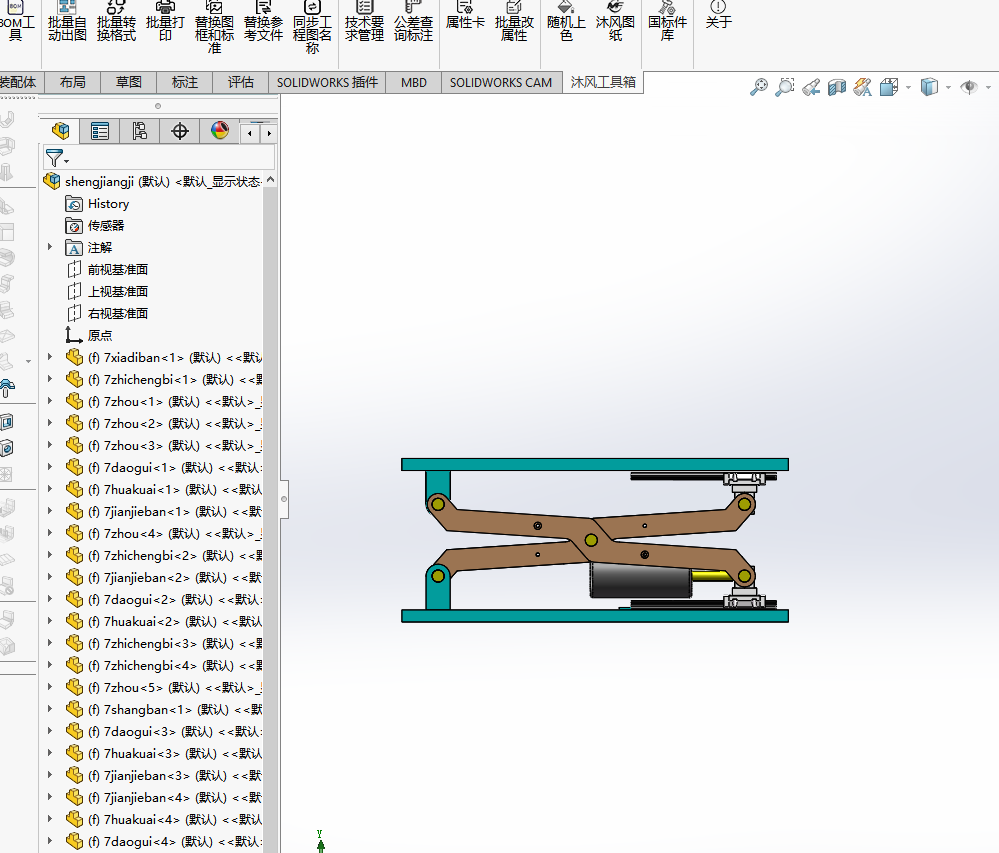This screenshot has height=853, width=999.
Task: Toggle Hide/Show Items eye icon
Action: tap(968, 88)
